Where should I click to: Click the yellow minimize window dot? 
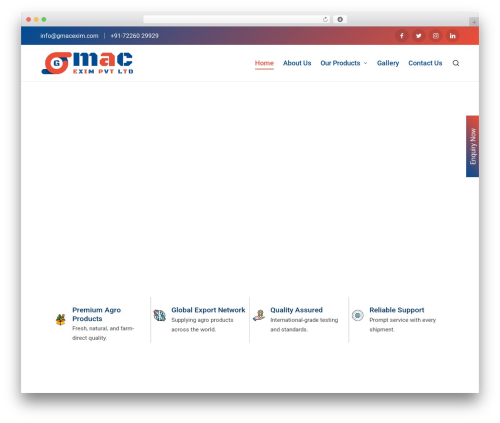(36, 19)
